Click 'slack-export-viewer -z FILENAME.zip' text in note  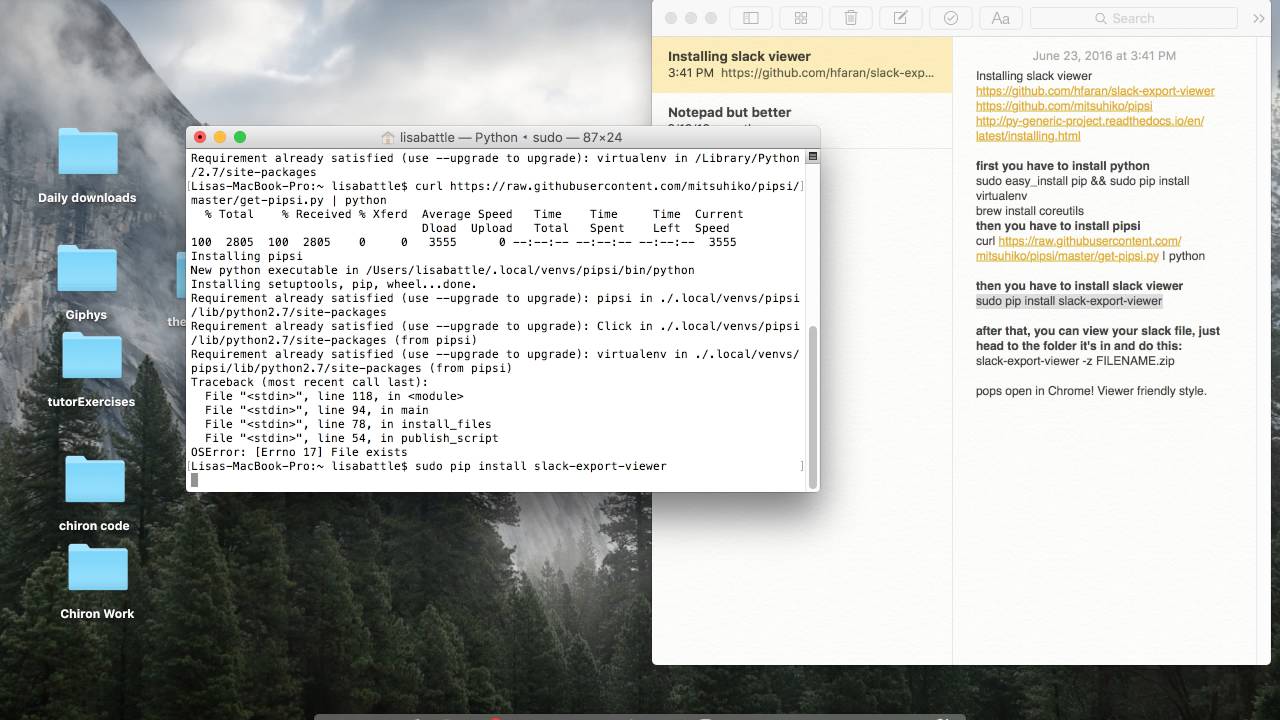tap(1075, 361)
